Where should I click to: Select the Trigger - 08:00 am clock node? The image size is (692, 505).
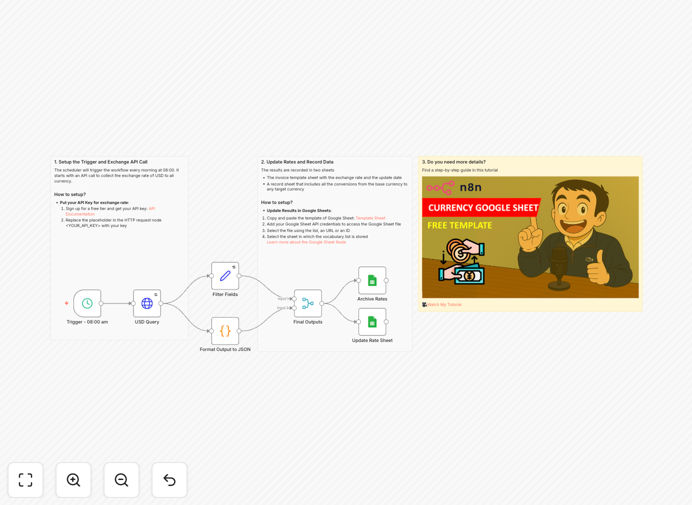tap(87, 303)
